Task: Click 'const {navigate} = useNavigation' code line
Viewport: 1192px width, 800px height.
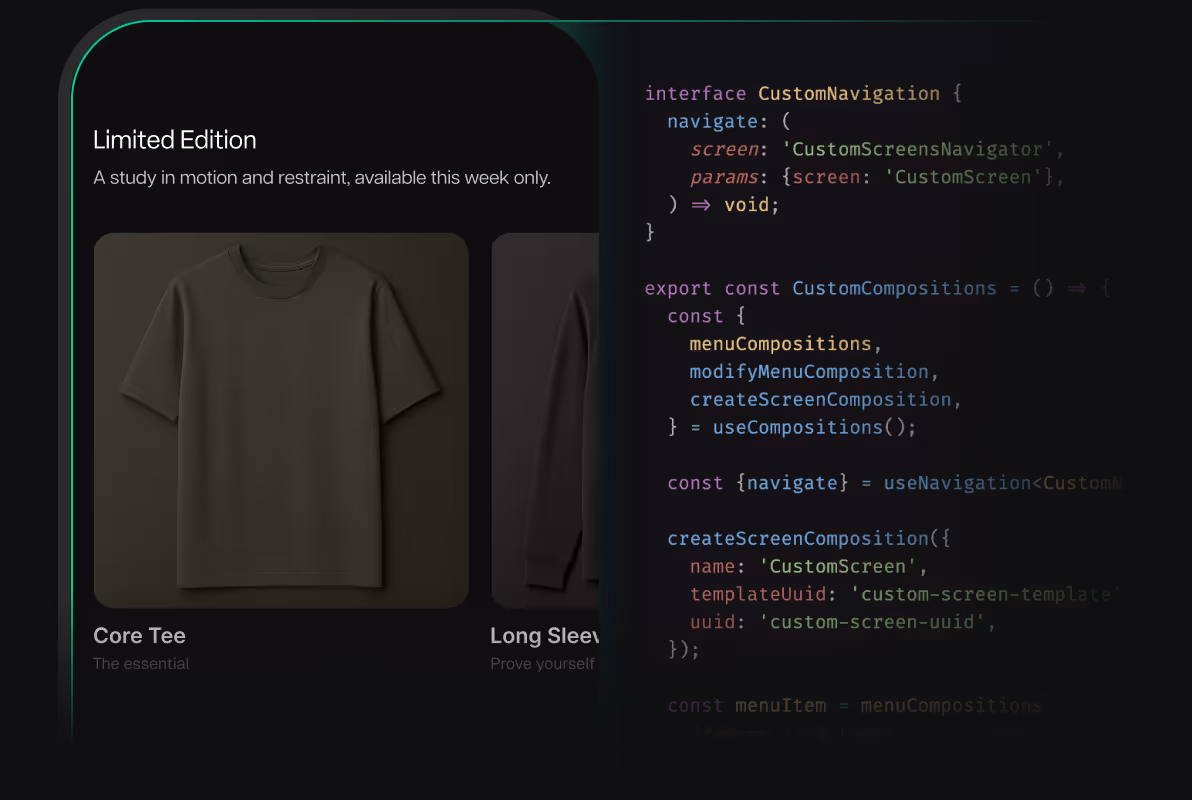Action: [894, 483]
